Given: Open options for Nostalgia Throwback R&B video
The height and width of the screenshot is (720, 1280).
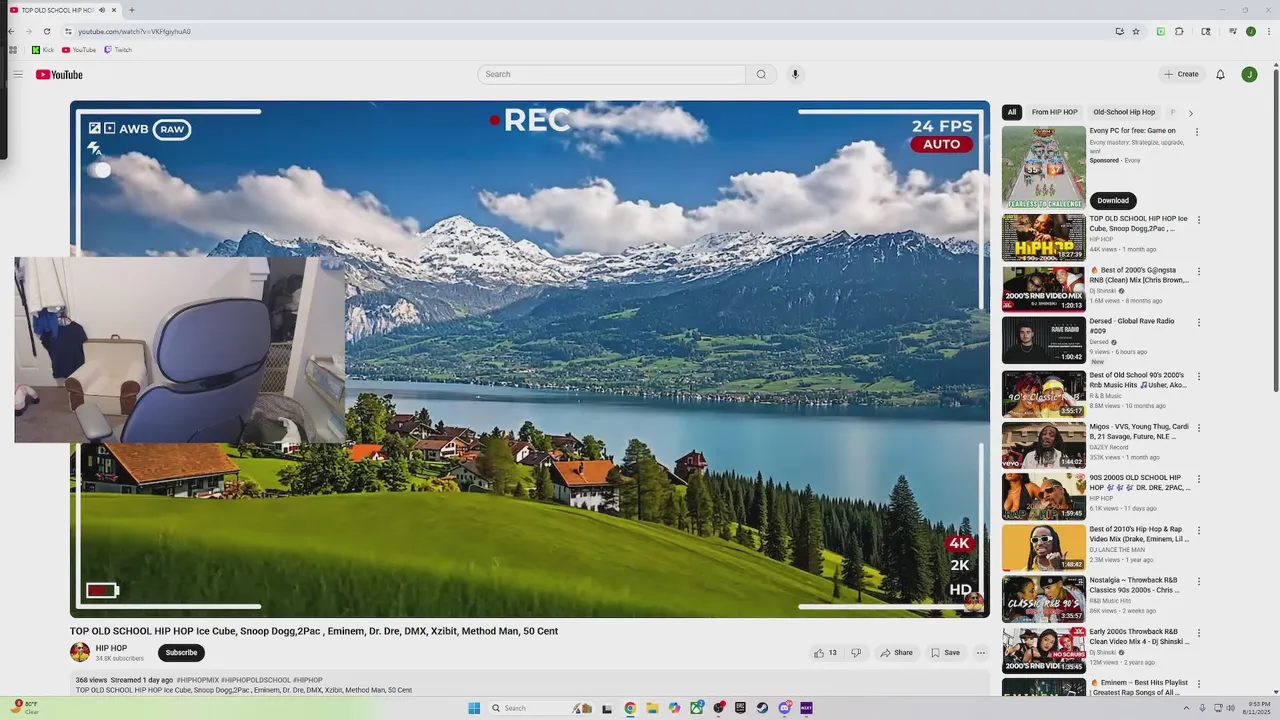Looking at the screenshot, I should click(x=1198, y=581).
